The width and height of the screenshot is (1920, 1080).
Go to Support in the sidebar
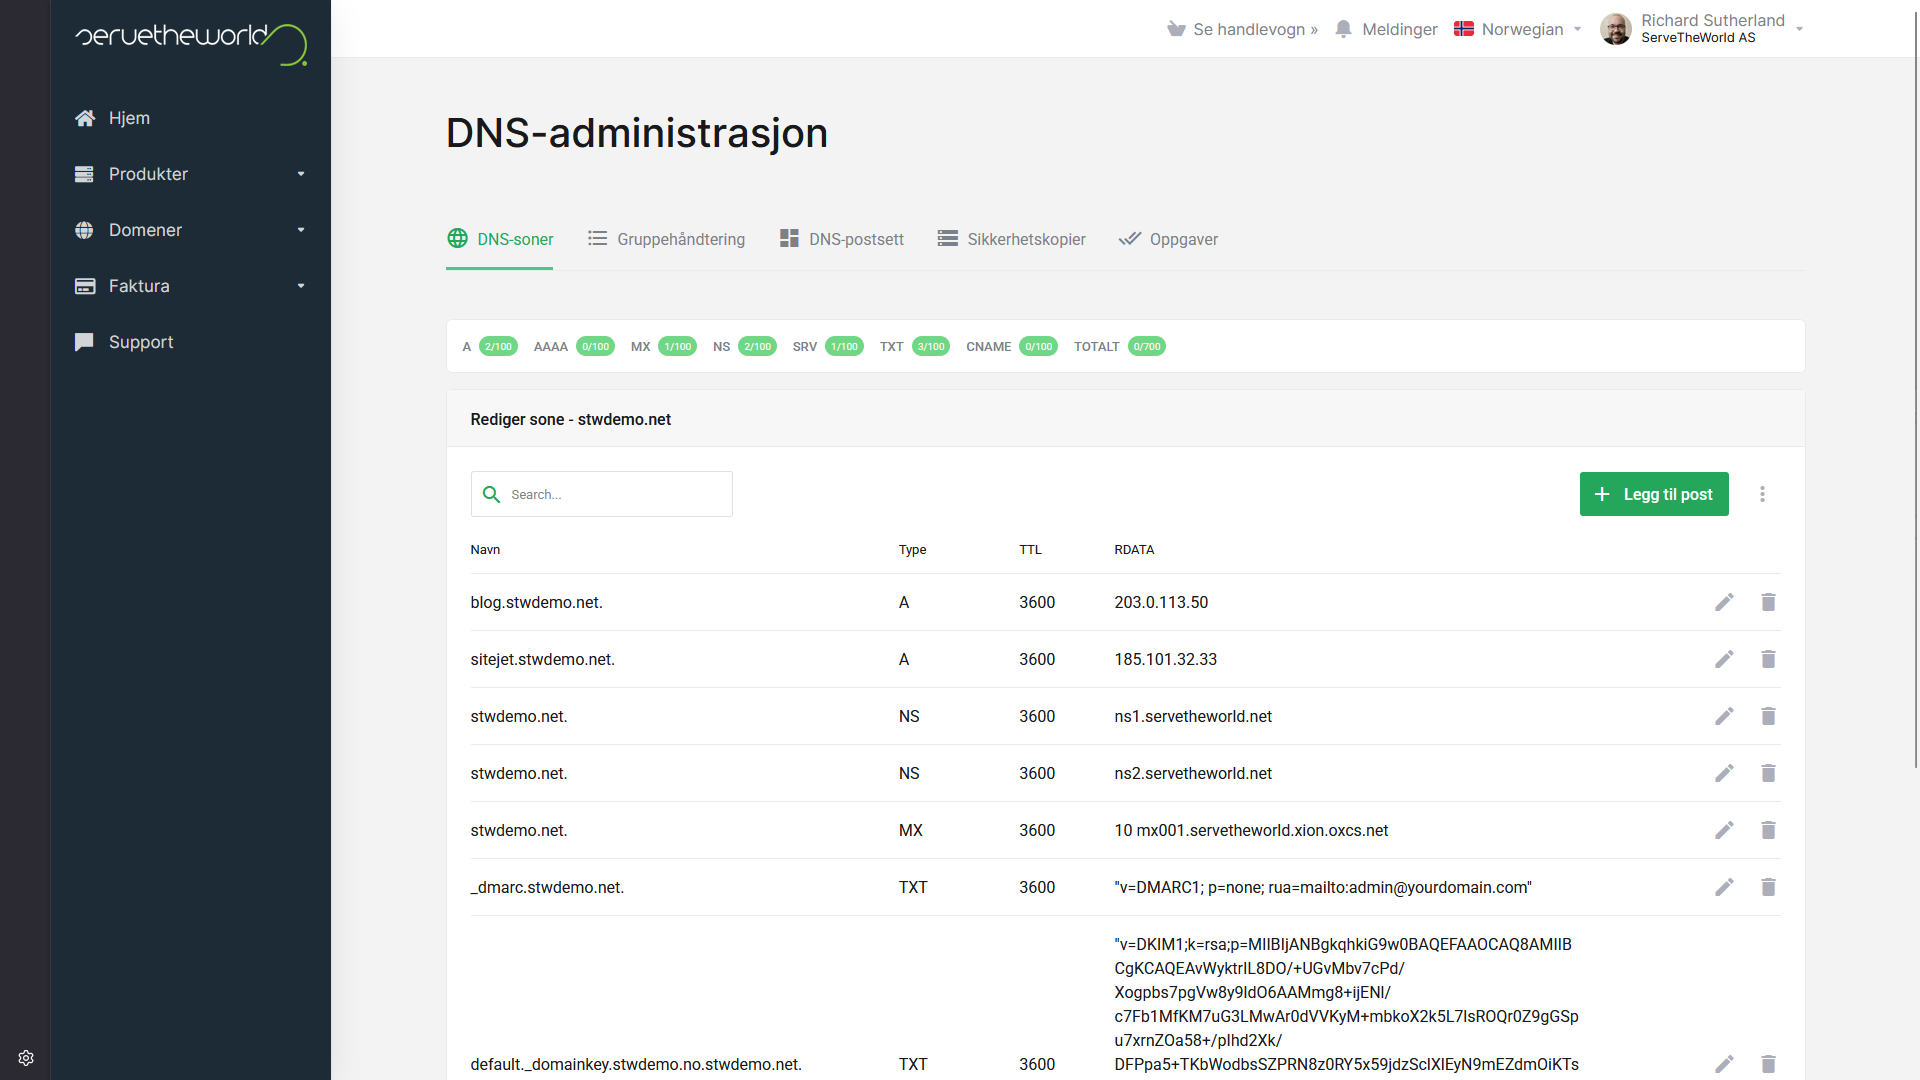(140, 342)
